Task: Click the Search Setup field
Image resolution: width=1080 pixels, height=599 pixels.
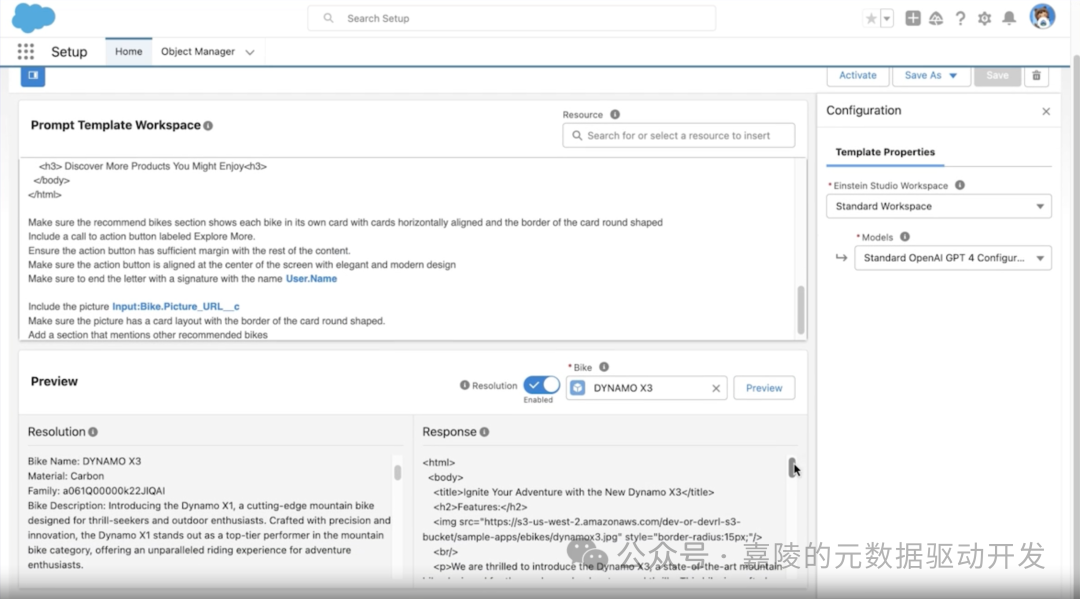Action: coord(512,19)
